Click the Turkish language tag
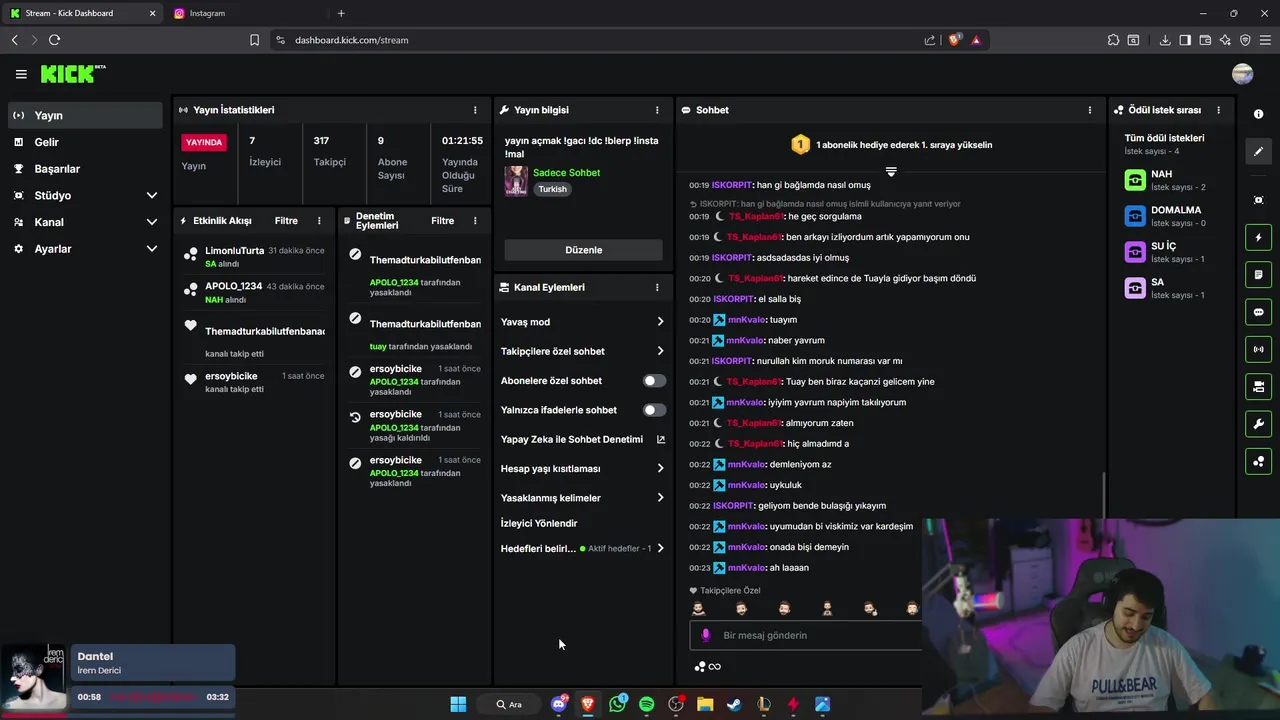This screenshot has width=1280, height=720. (552, 189)
